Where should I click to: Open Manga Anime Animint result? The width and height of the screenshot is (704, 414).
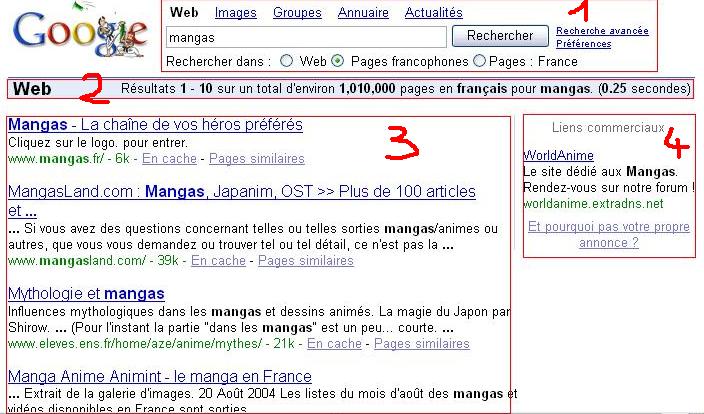point(160,376)
